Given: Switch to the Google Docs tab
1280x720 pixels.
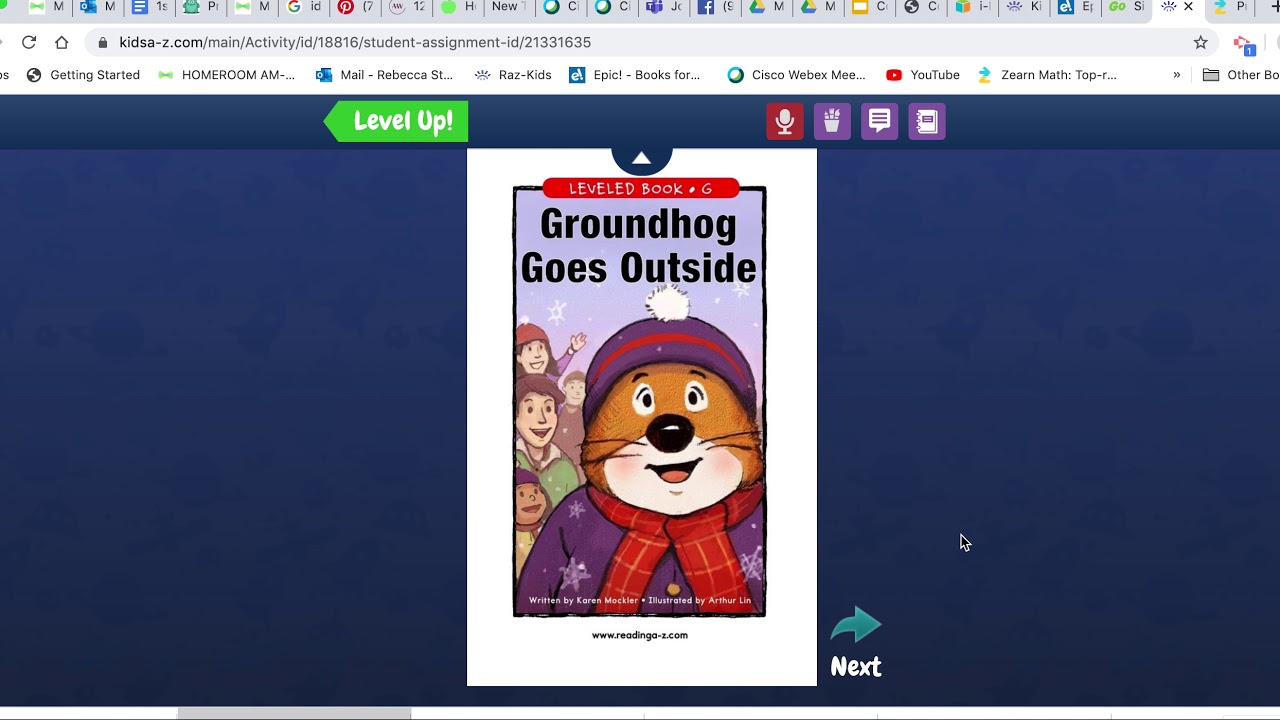Looking at the screenshot, I should pyautogui.click(x=150, y=7).
